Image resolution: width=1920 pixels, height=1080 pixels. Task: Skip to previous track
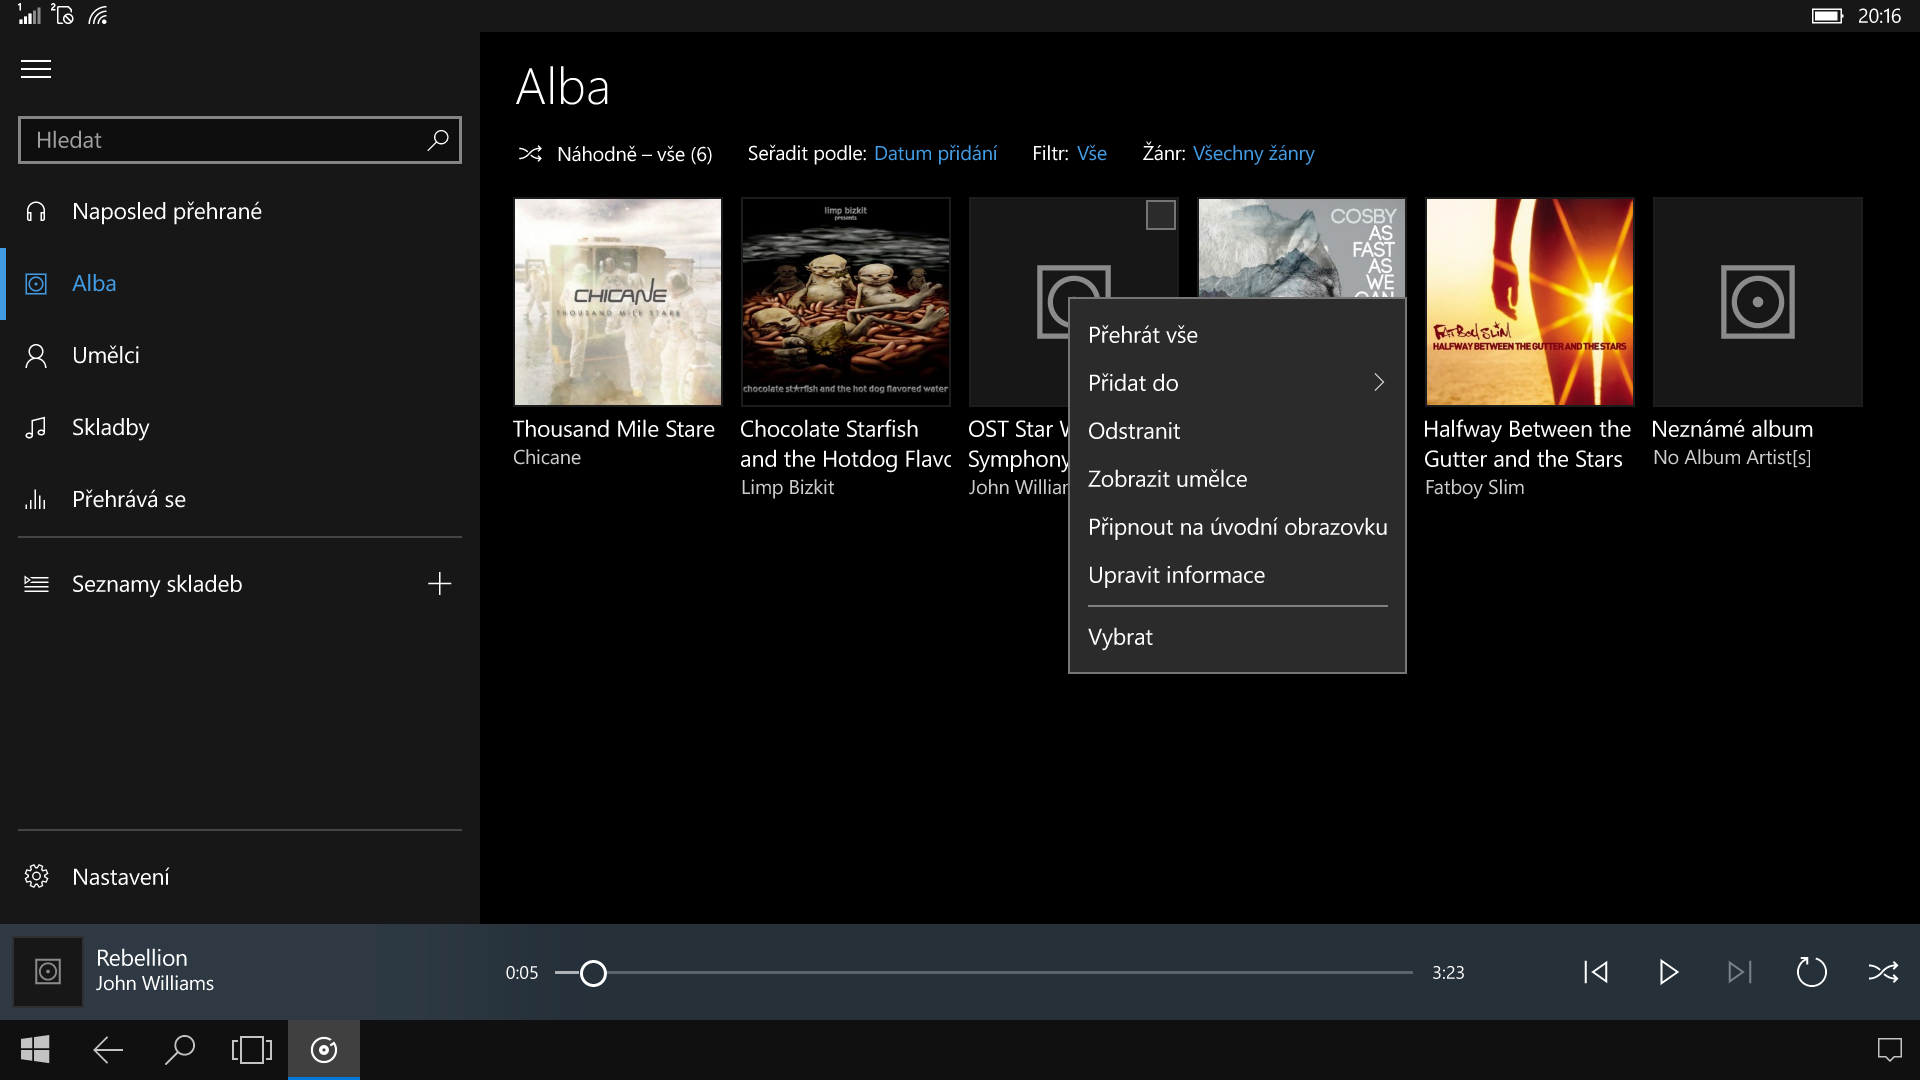[x=1596, y=972]
